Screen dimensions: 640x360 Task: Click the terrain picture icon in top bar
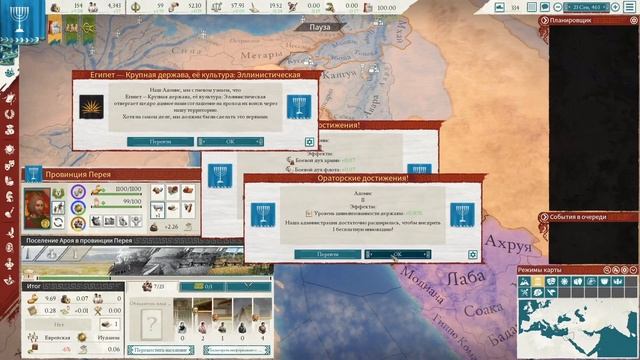[500, 7]
